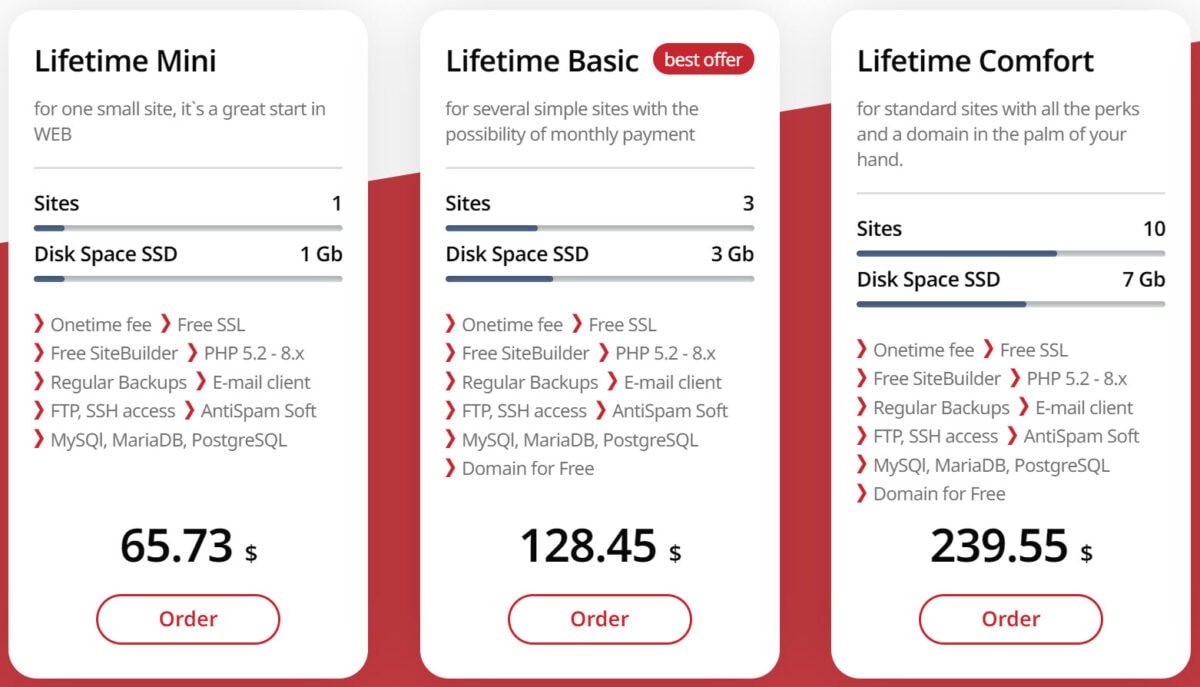This screenshot has width=1200, height=687.
Task: Click Disk Space SSD bar in Lifetime Basic
Action: coord(599,279)
